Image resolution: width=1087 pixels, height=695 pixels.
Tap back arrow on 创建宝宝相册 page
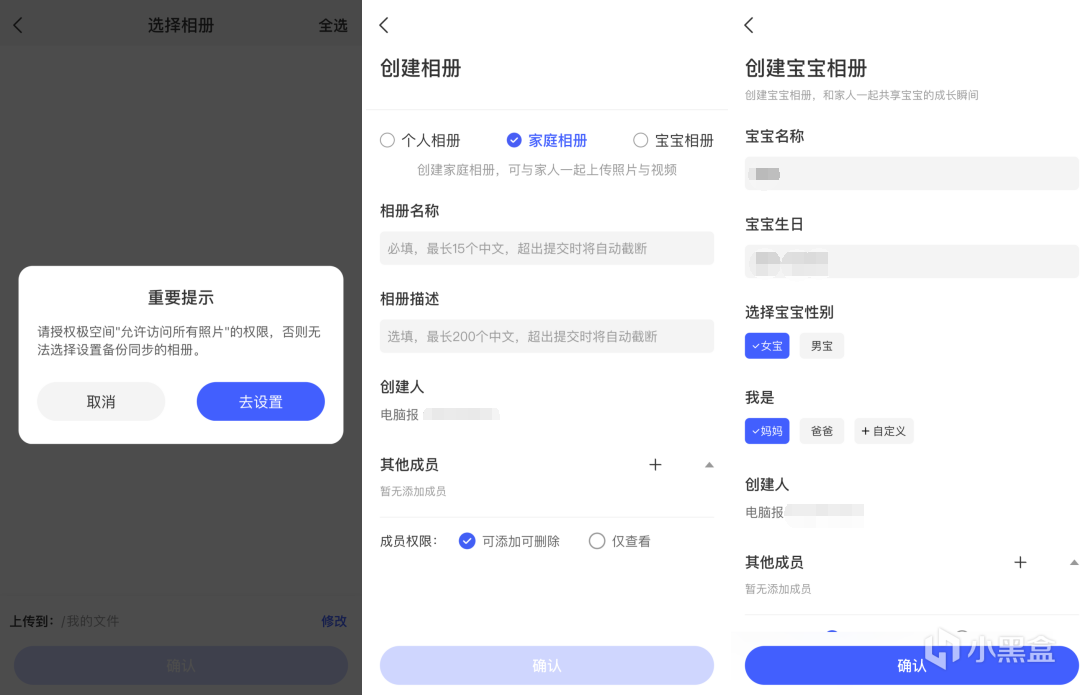click(x=749, y=26)
